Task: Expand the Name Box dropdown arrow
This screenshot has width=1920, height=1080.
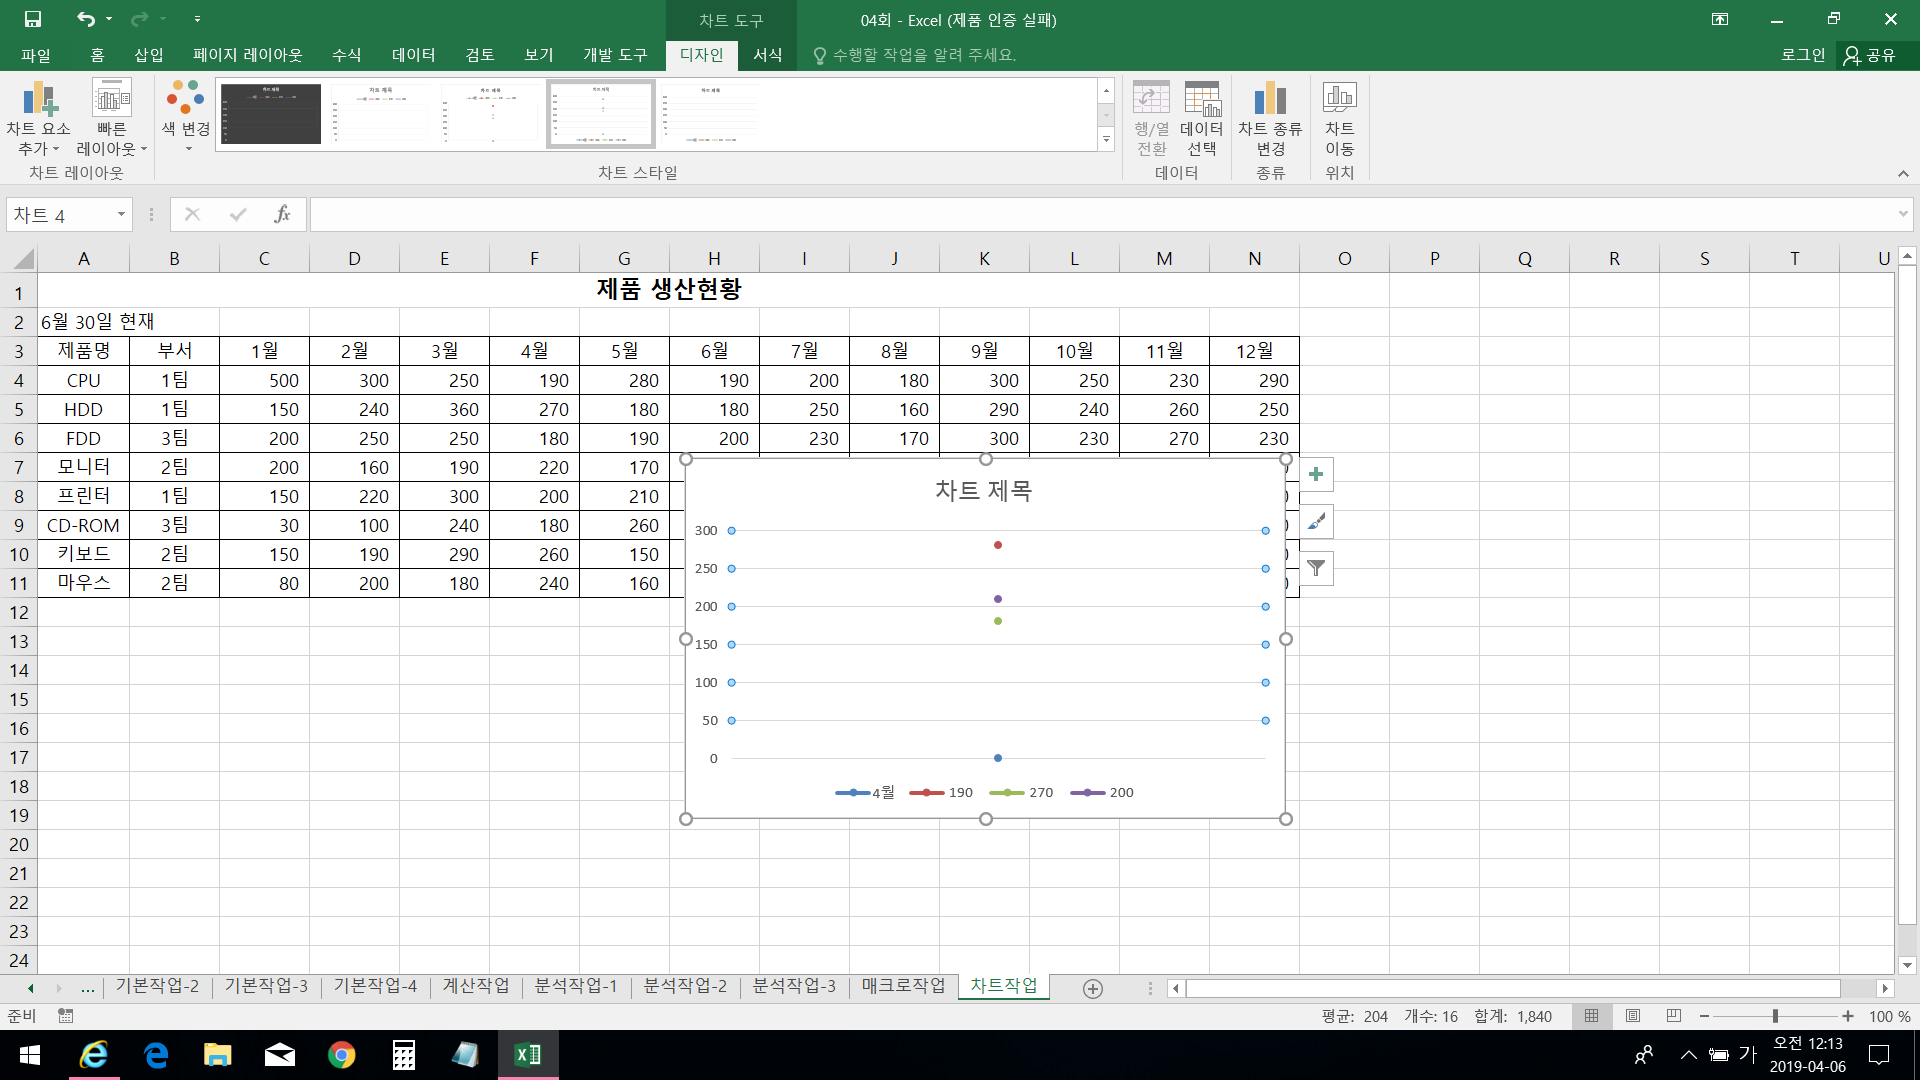Action: [121, 214]
